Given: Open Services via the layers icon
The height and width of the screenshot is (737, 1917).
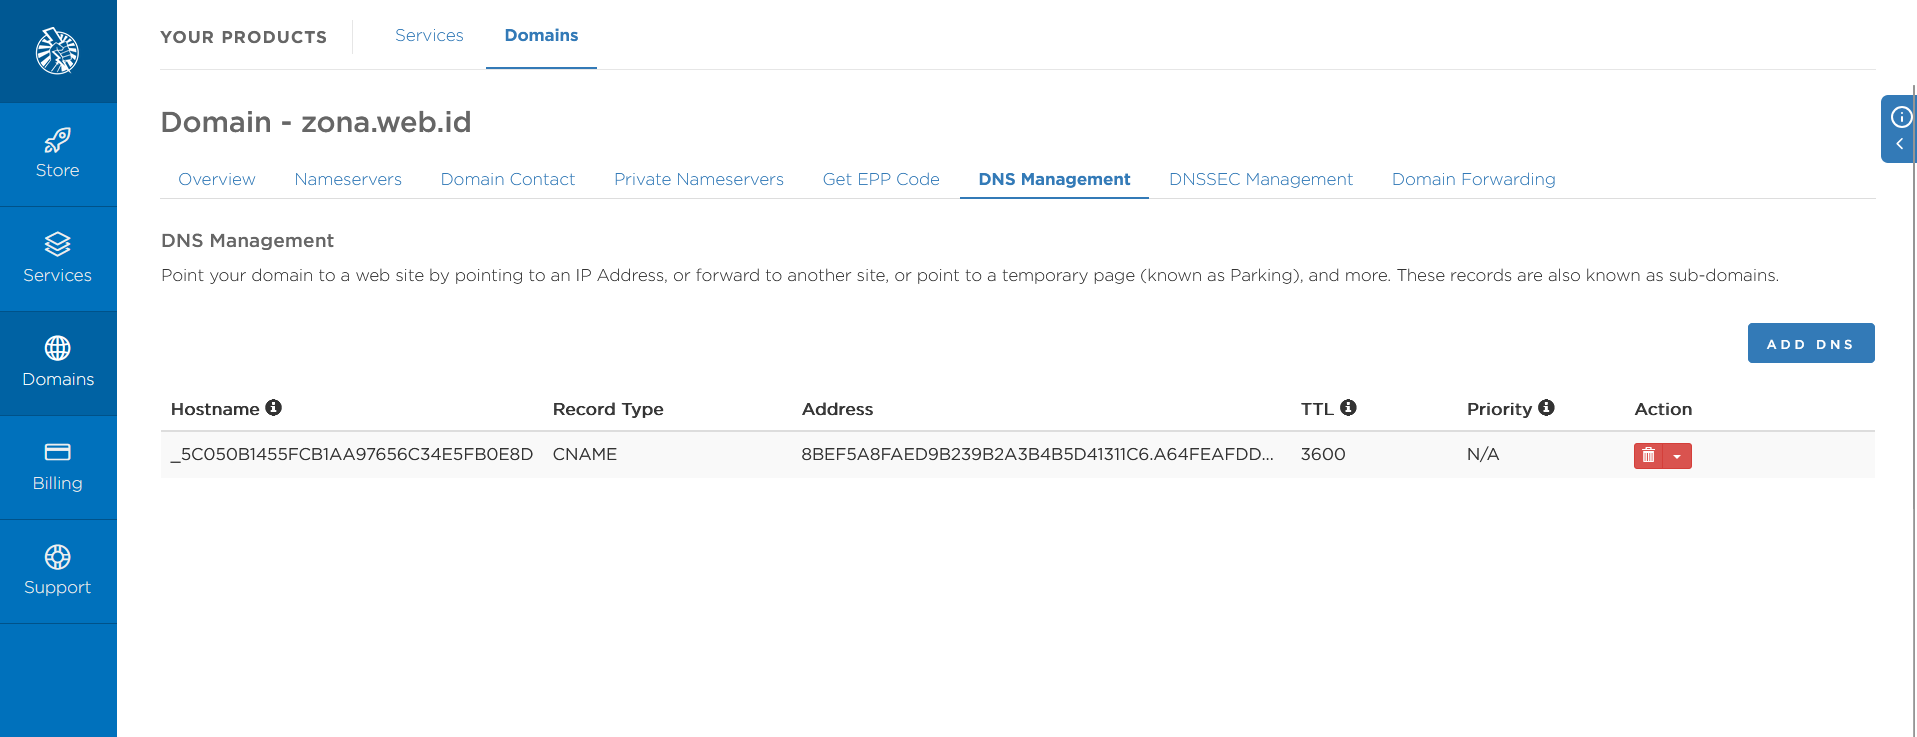Looking at the screenshot, I should coord(57,244).
